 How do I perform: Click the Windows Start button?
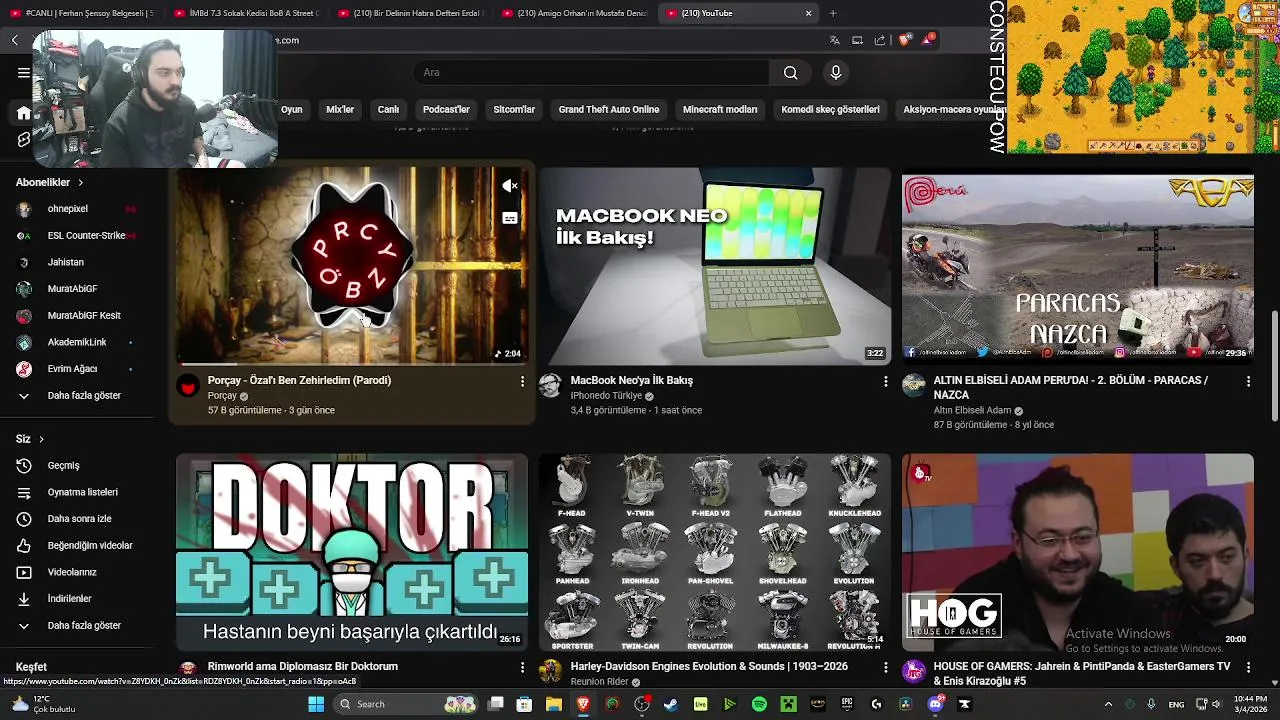pos(316,704)
